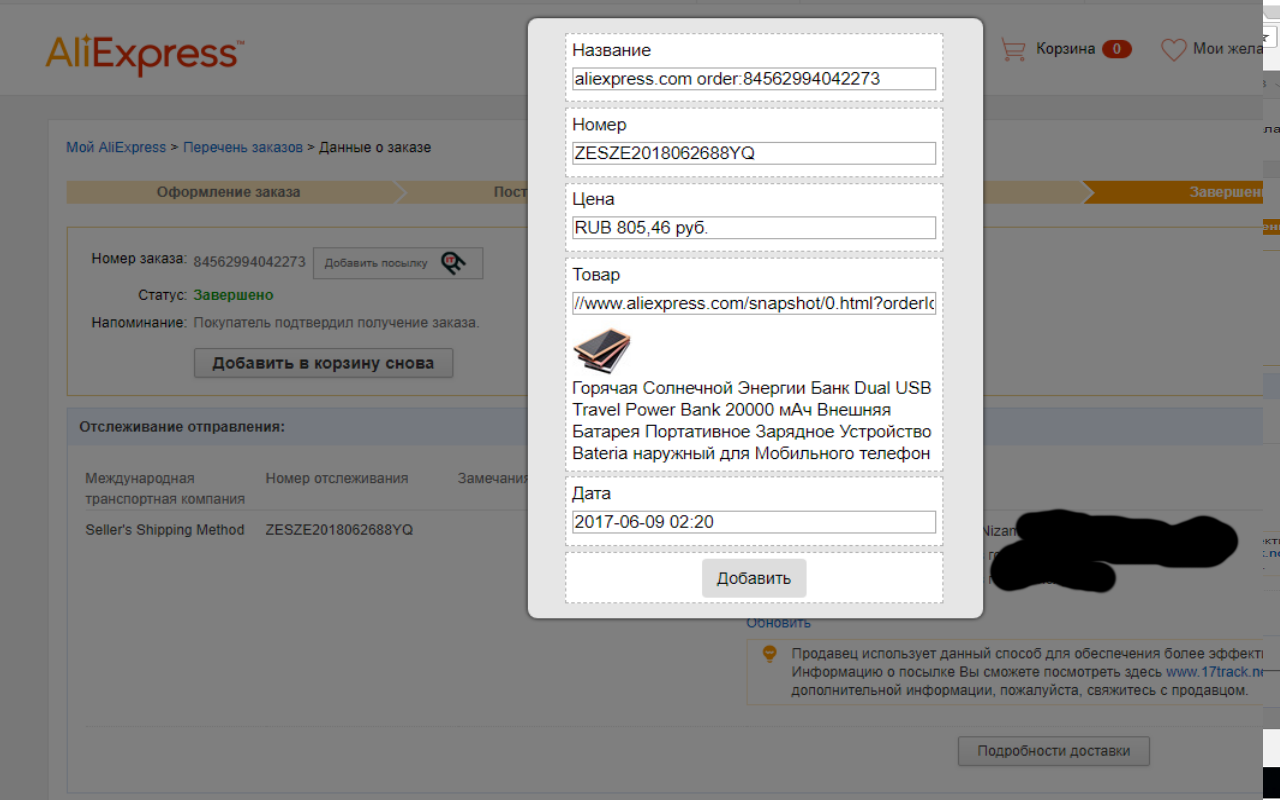1280x800 pixels.
Task: Click the Добавить button in popup
Action: [x=754, y=578]
